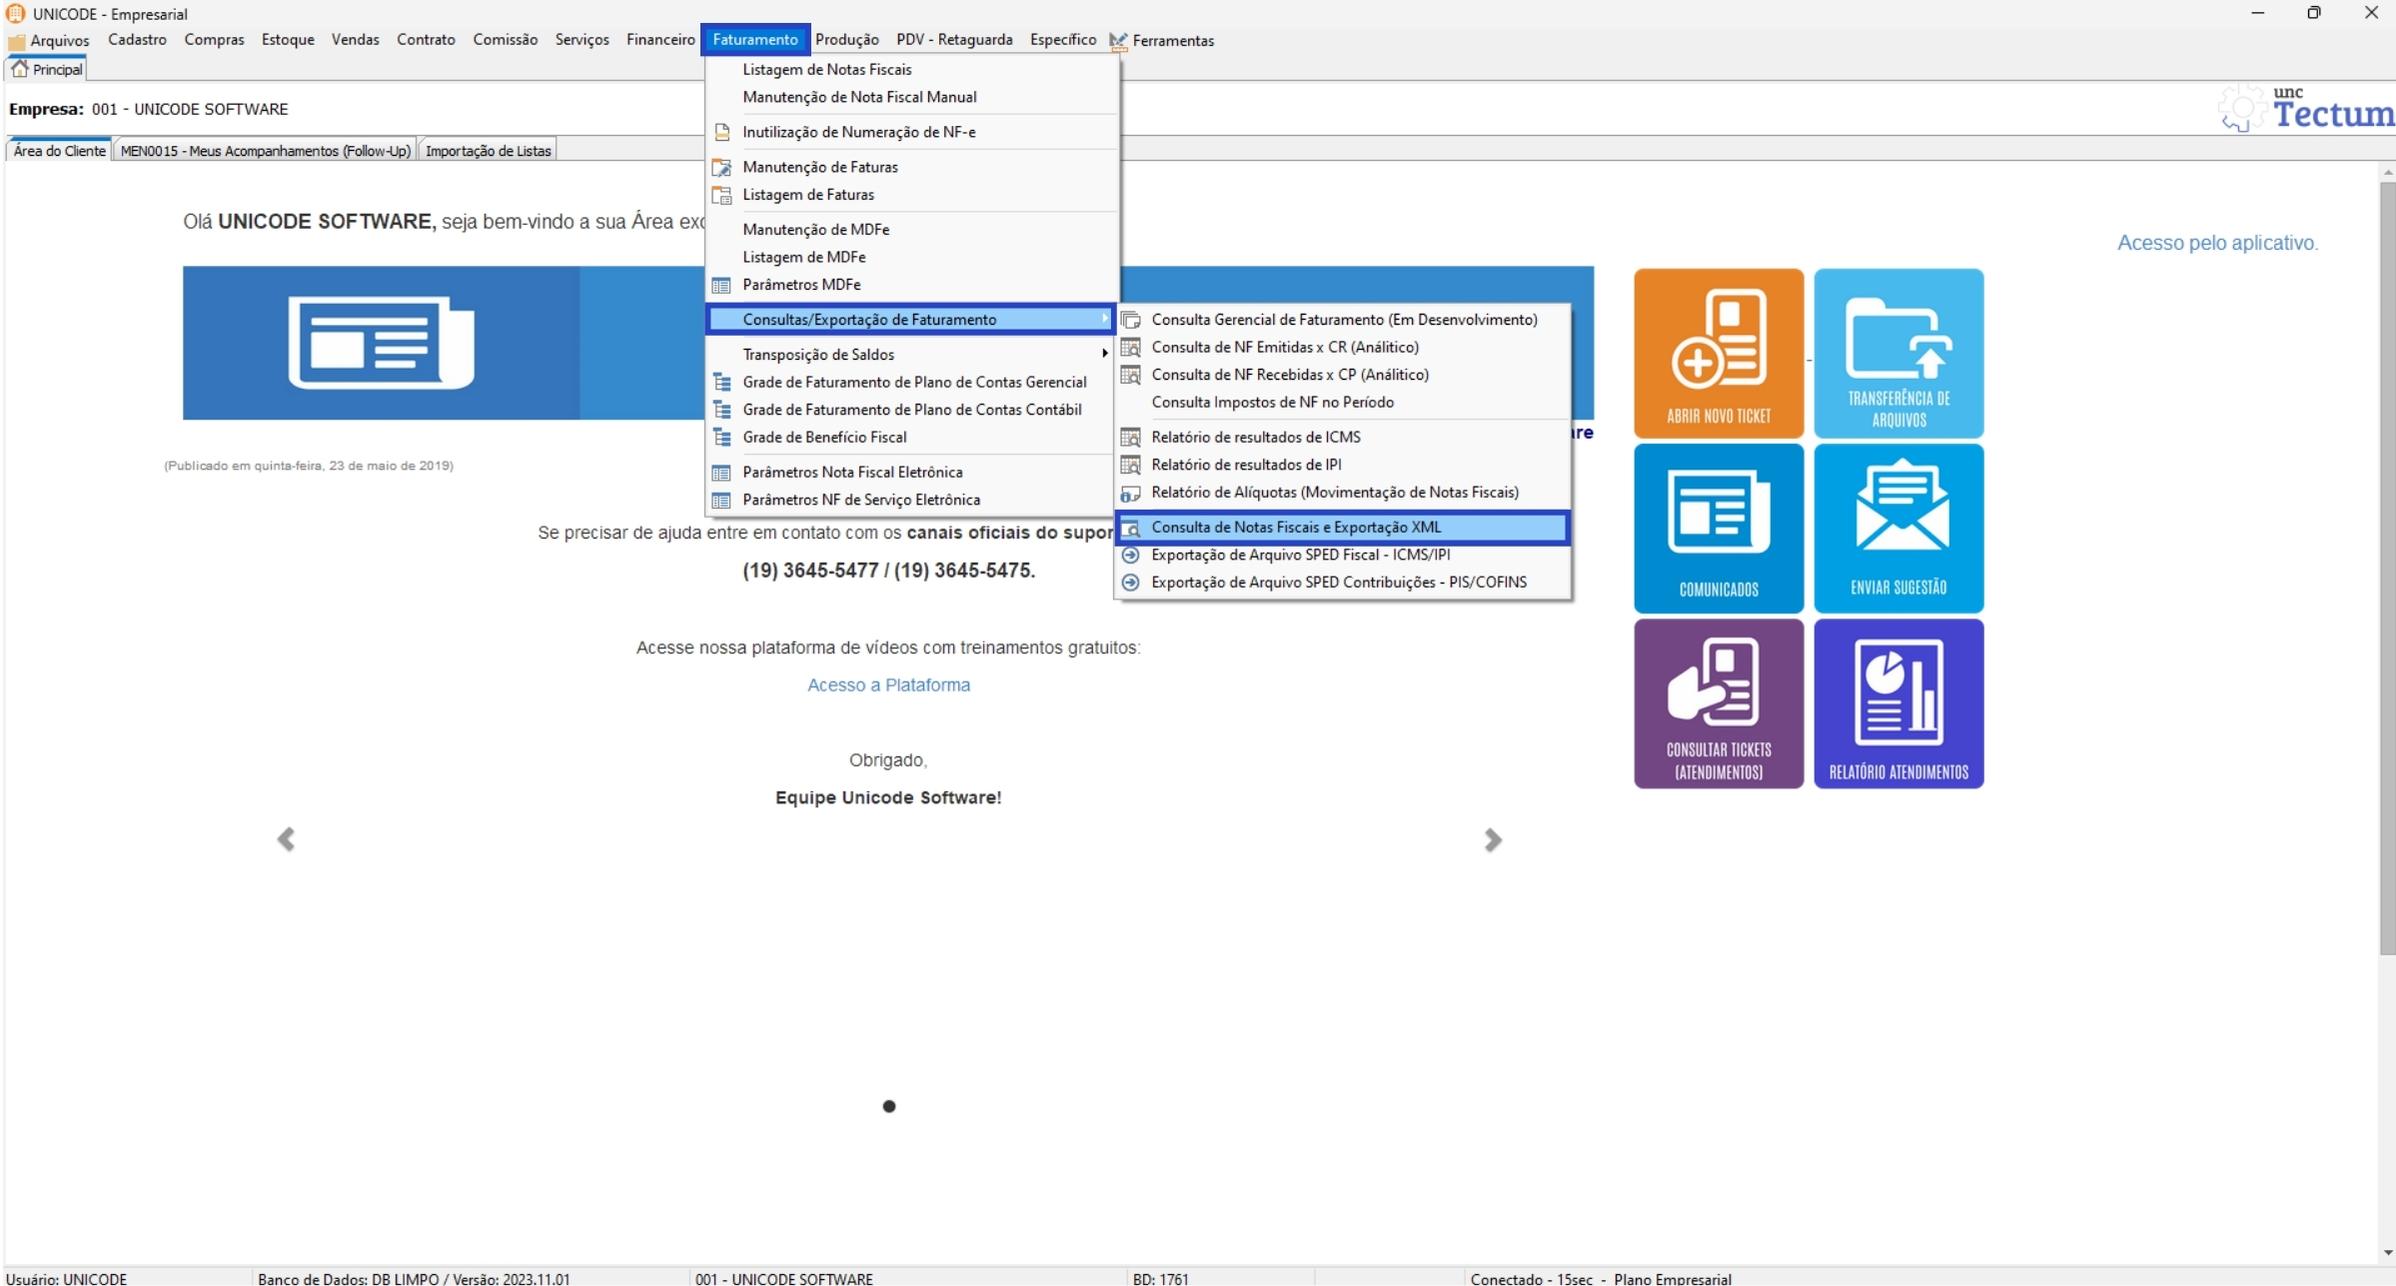The image size is (2396, 1286).
Task: Select Consulta de Notas Fiscais e Exportação XML
Action: (x=1296, y=527)
